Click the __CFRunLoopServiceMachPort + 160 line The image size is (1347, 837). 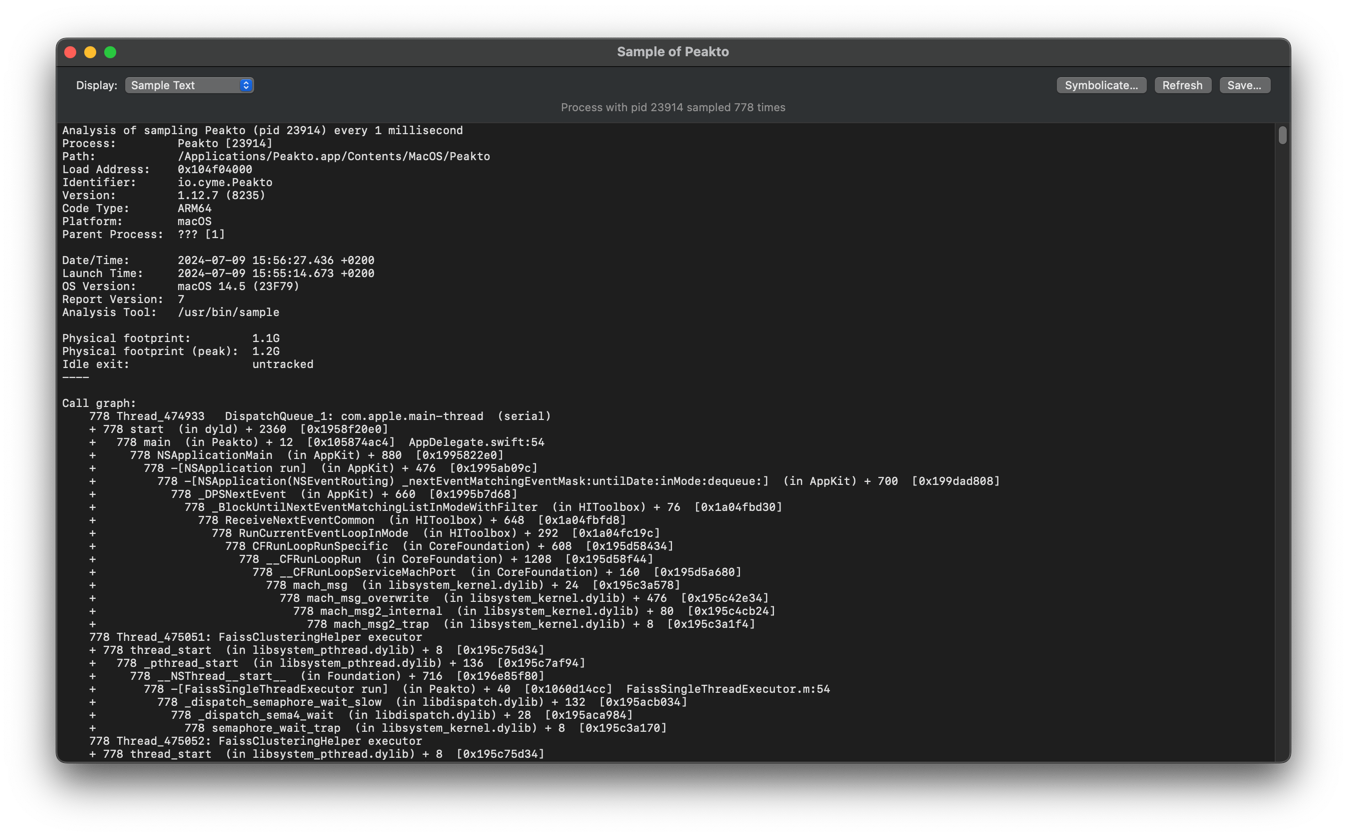[x=415, y=572]
